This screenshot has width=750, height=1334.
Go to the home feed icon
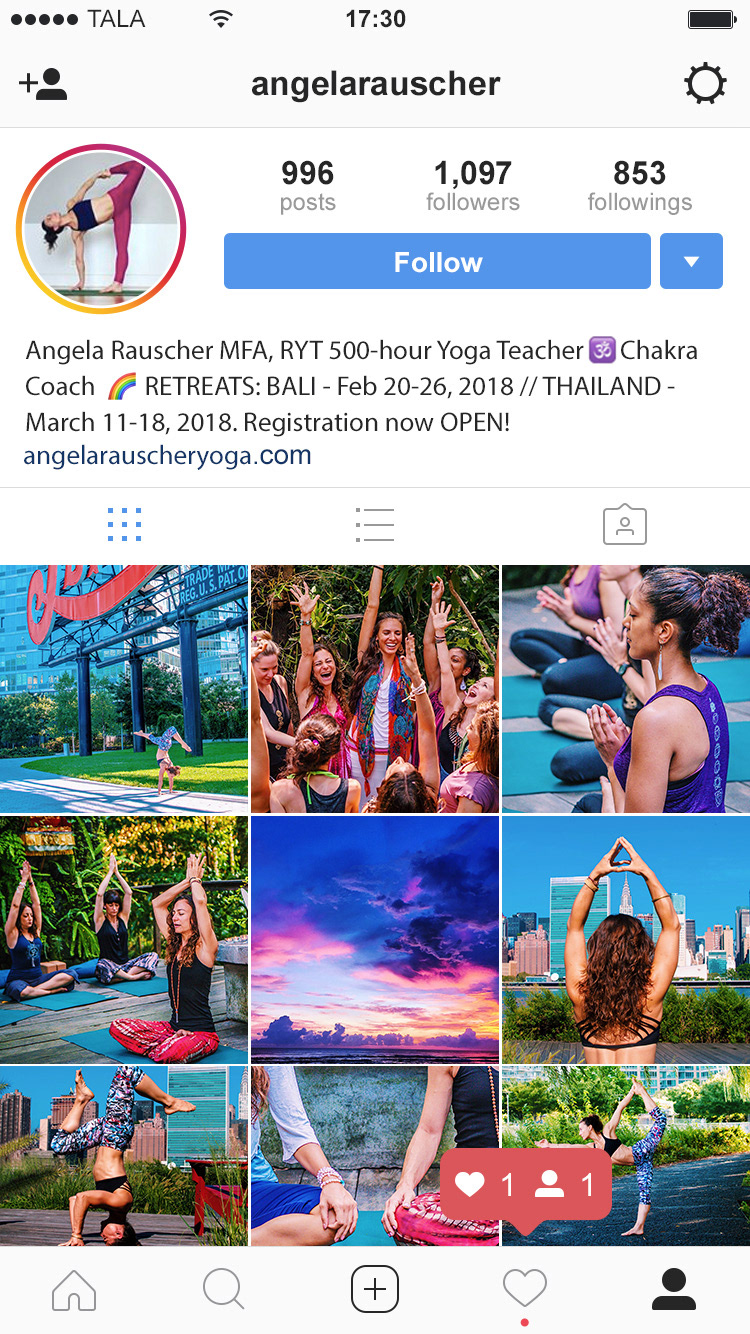pyautogui.click(x=74, y=1289)
